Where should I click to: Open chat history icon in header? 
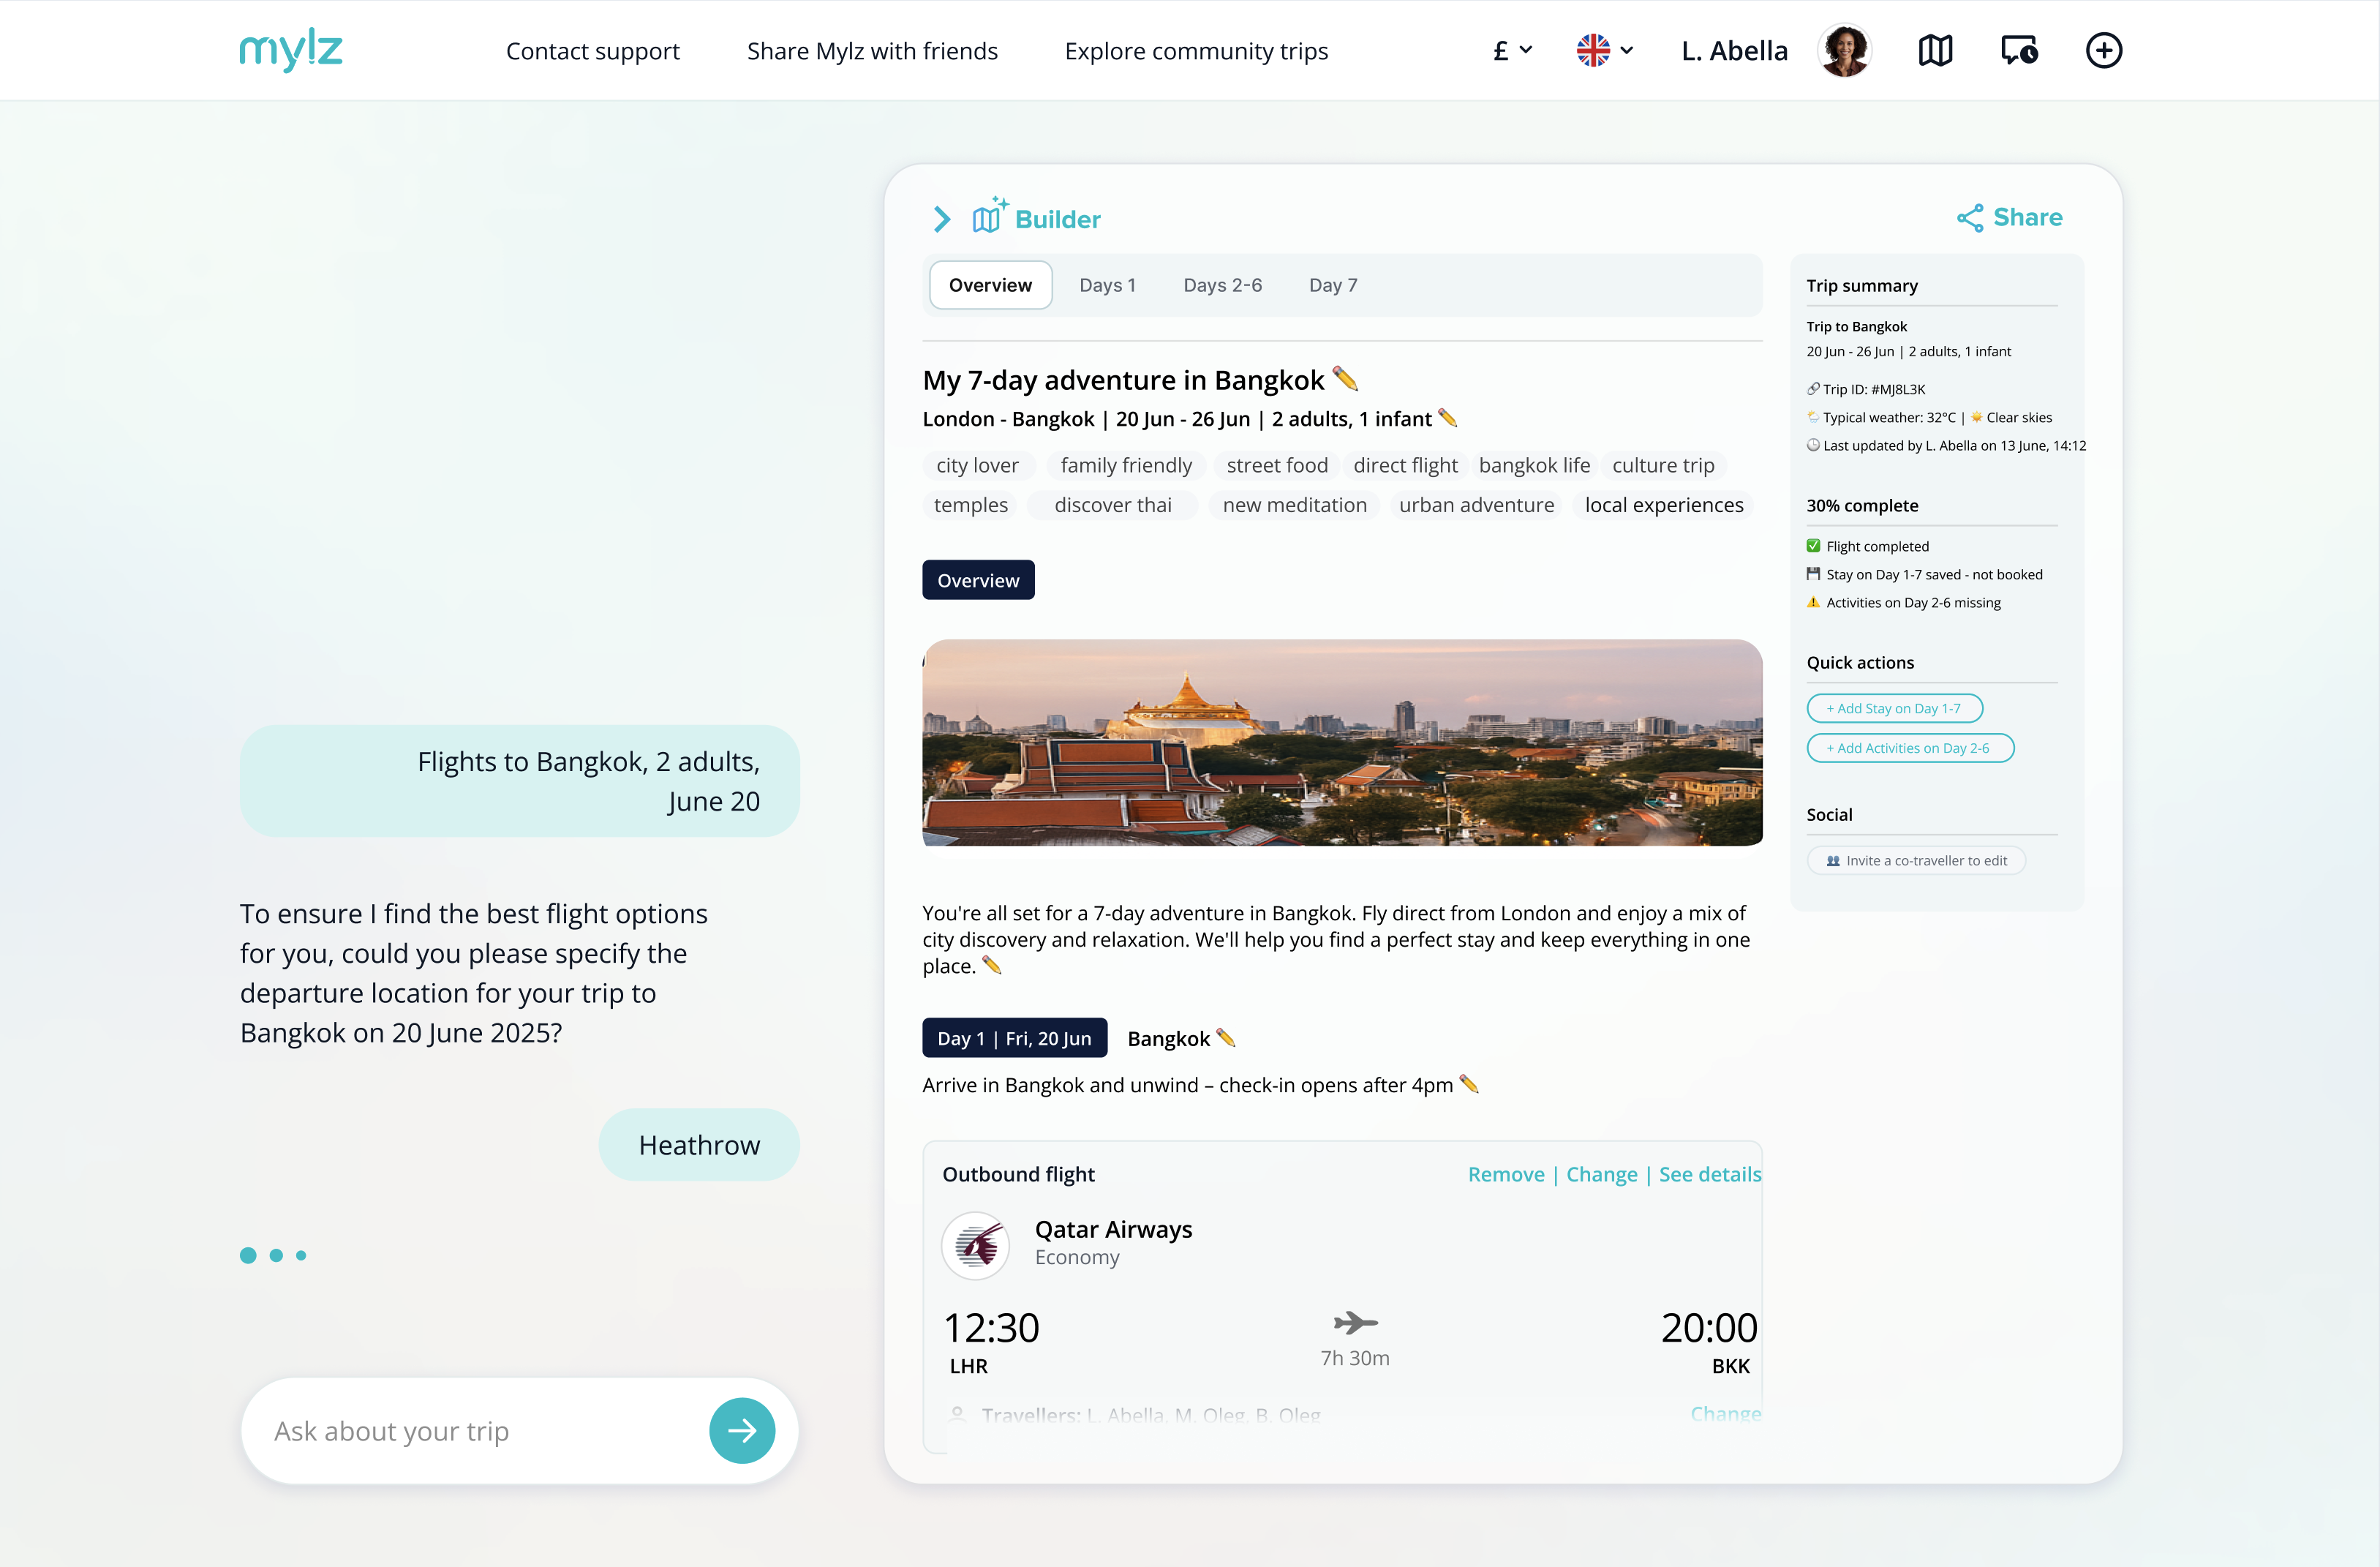pos(2019,50)
